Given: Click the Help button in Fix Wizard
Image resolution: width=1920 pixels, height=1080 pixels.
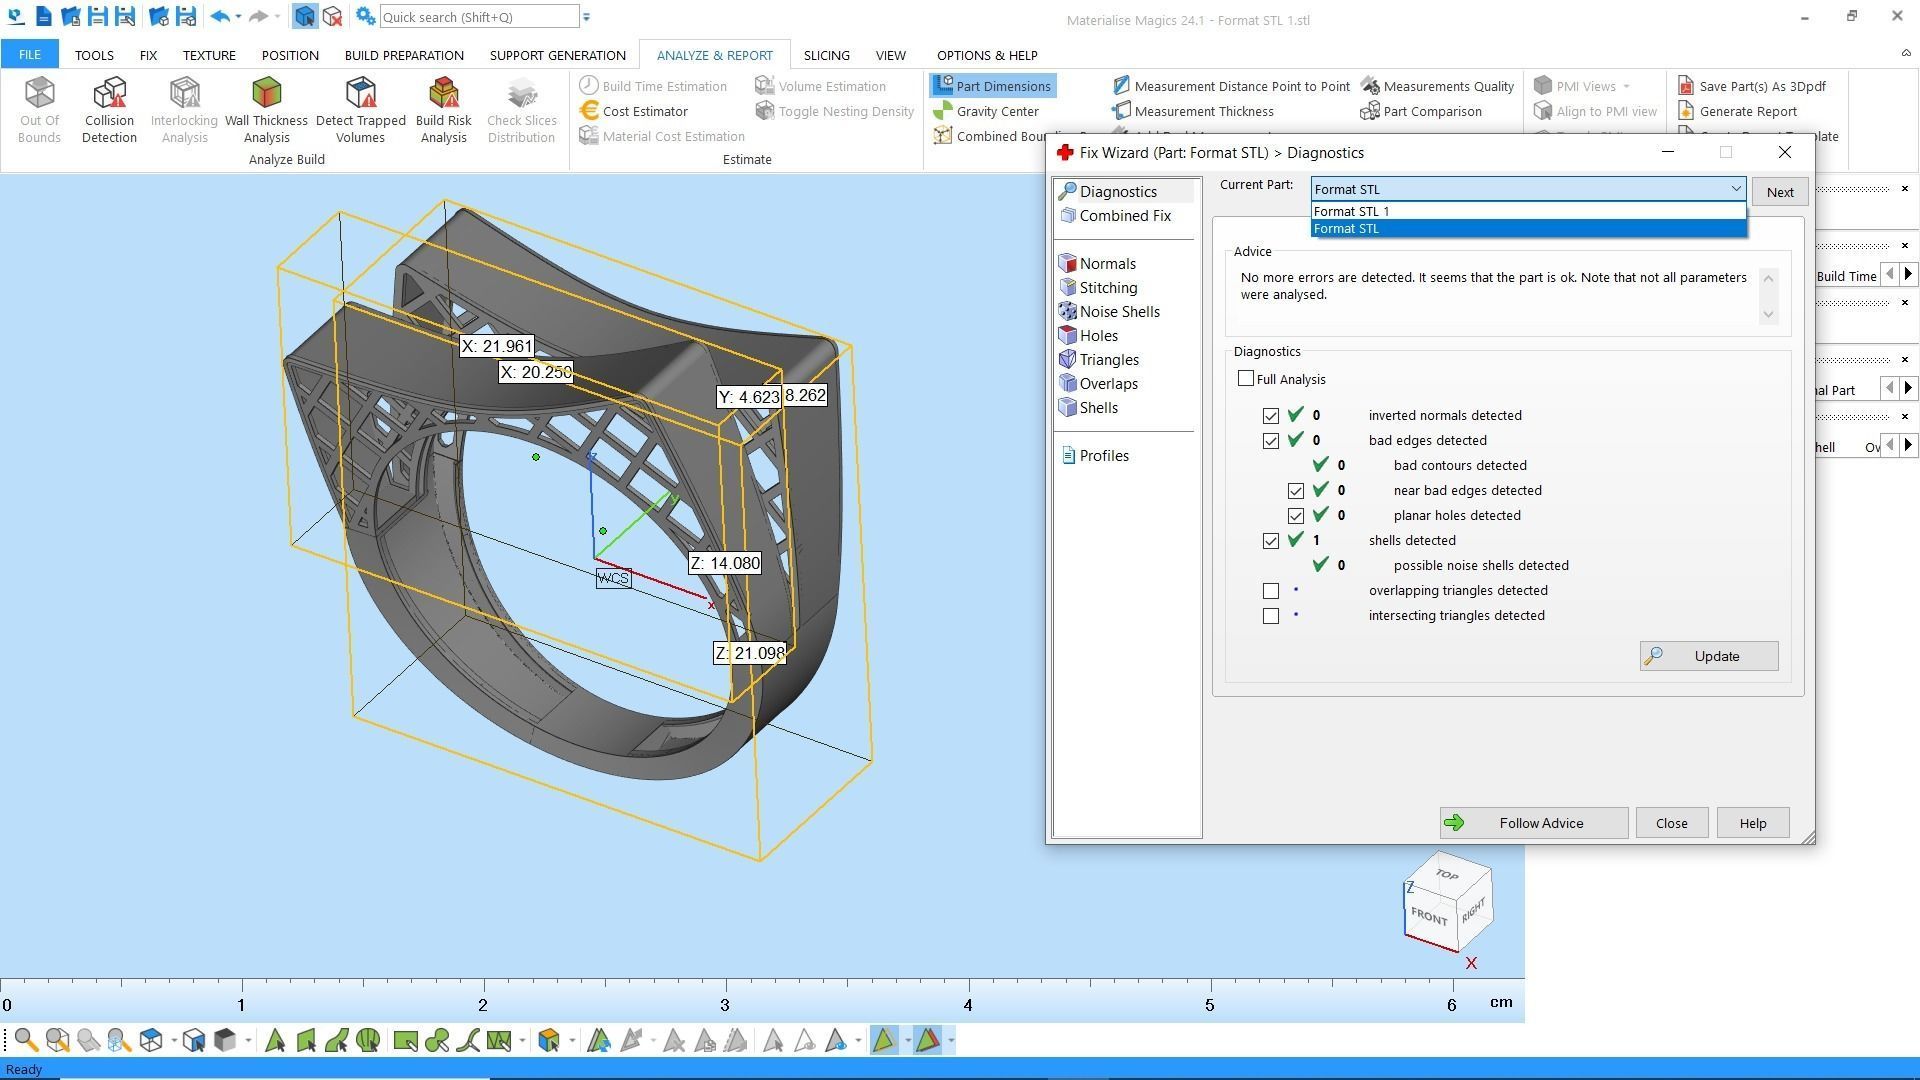Looking at the screenshot, I should tap(1753, 823).
